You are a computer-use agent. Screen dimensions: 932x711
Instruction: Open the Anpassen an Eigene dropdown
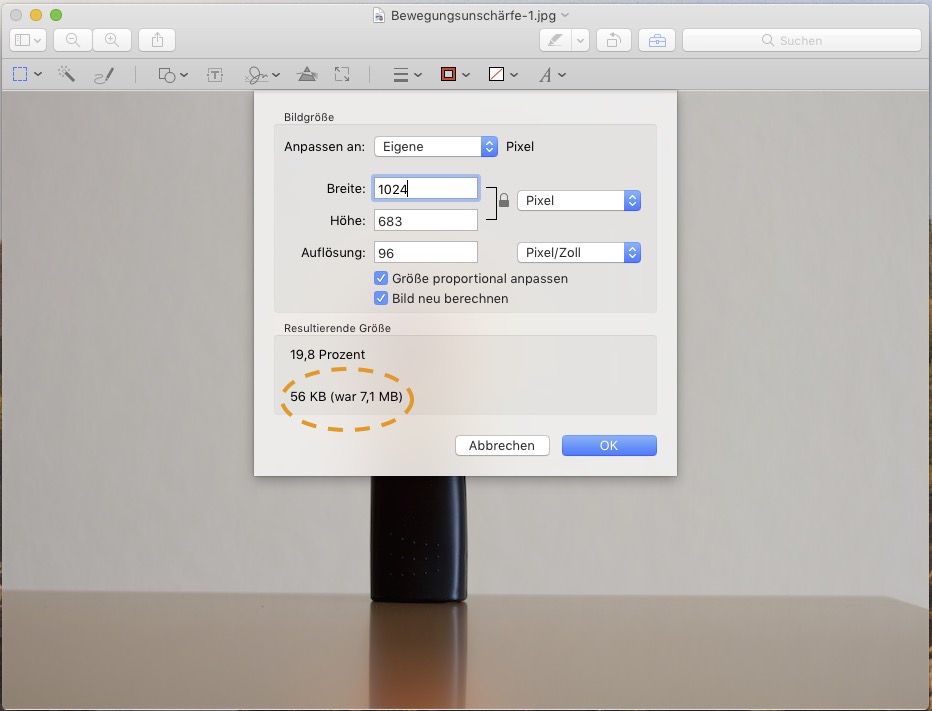tap(436, 146)
